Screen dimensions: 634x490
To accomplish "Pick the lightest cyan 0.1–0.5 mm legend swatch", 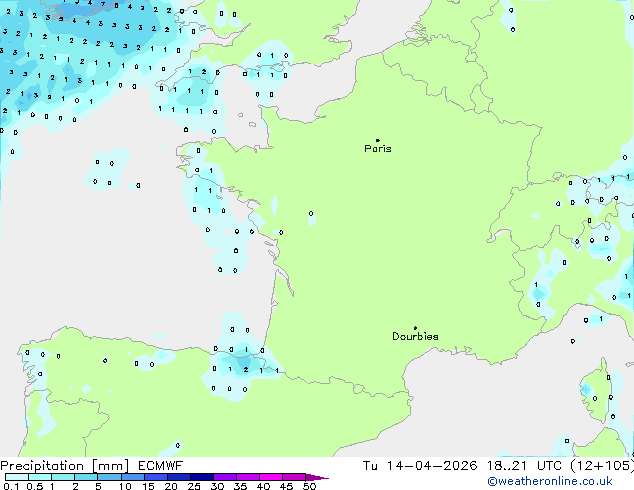I will [x=17, y=477].
